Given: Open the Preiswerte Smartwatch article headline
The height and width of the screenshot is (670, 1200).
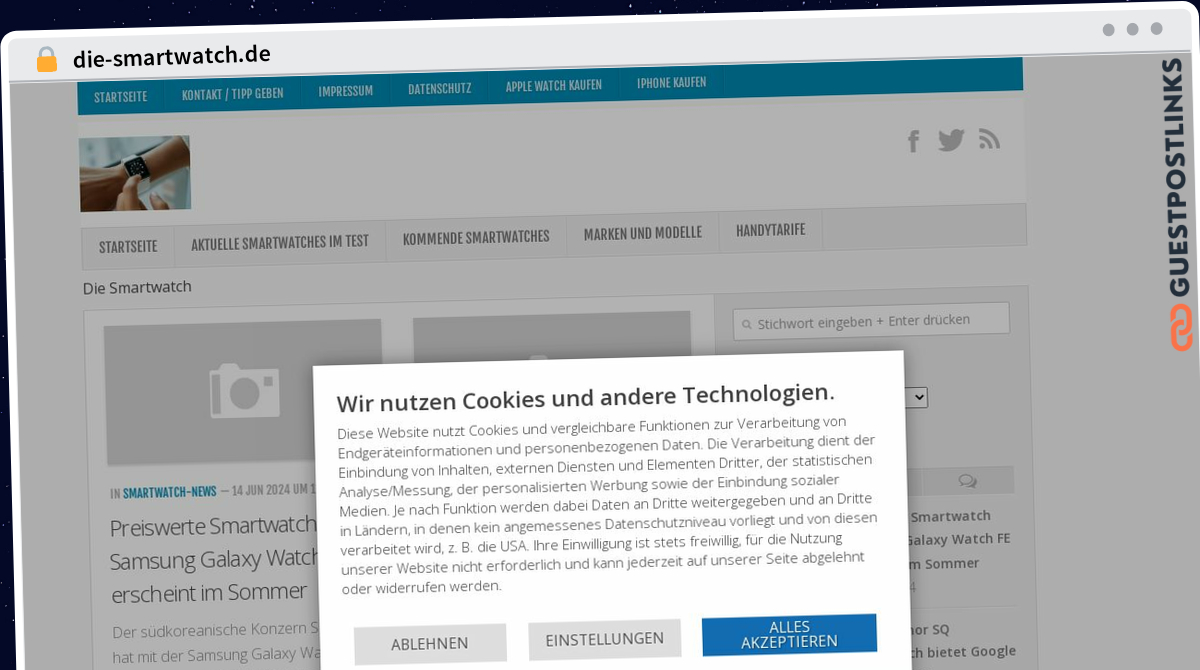Looking at the screenshot, I should pos(213,559).
